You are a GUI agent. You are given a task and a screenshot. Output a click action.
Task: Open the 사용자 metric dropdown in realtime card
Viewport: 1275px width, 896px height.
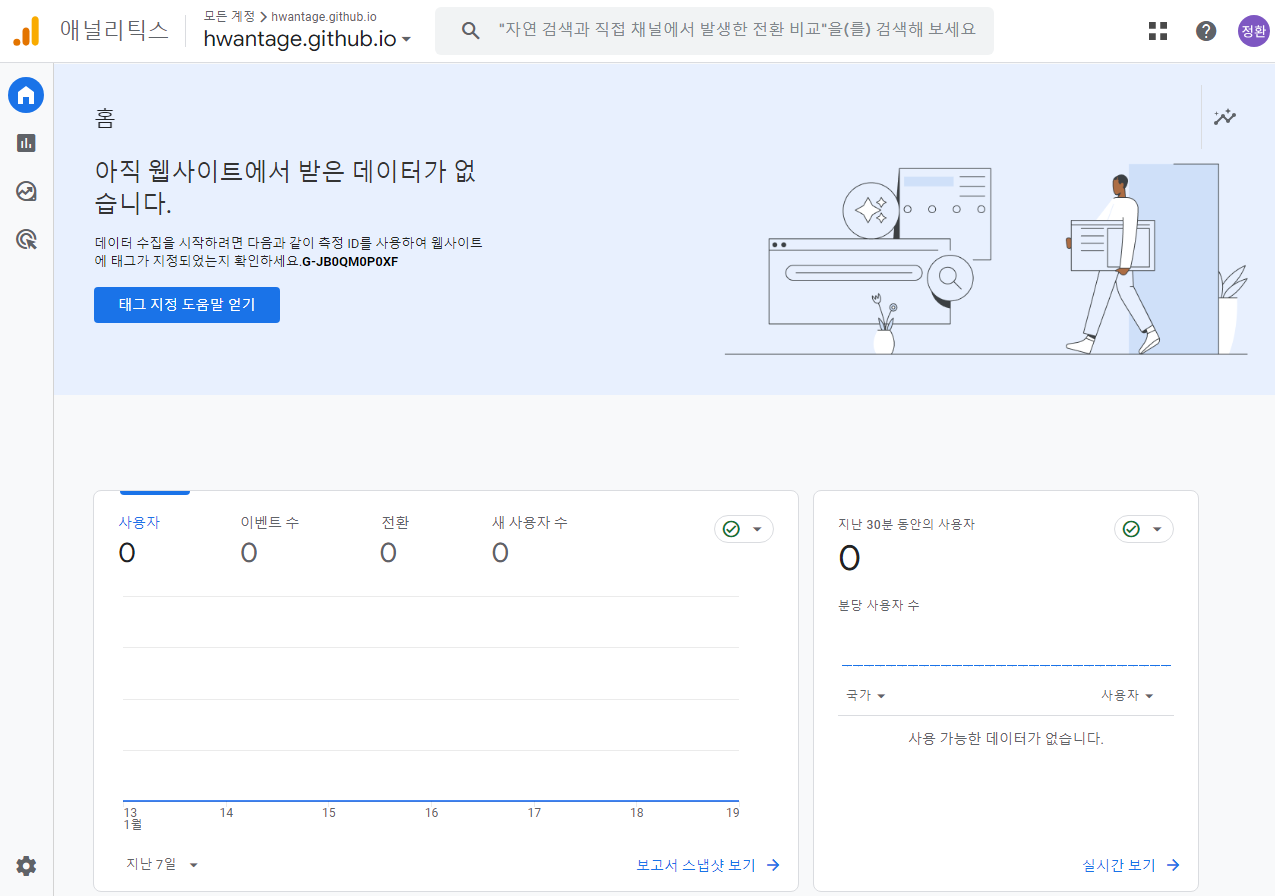click(1127, 695)
